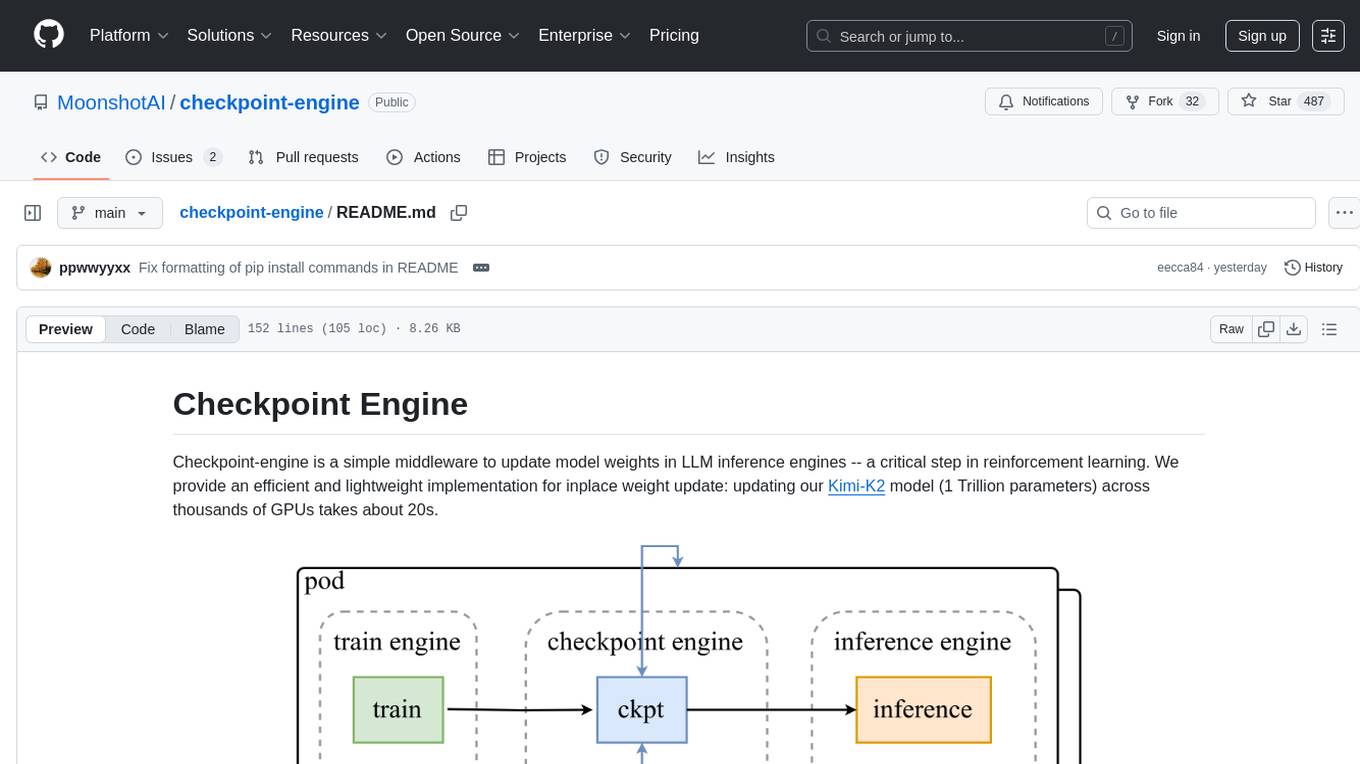Open ppwwyyxx author avatar

point(41,268)
